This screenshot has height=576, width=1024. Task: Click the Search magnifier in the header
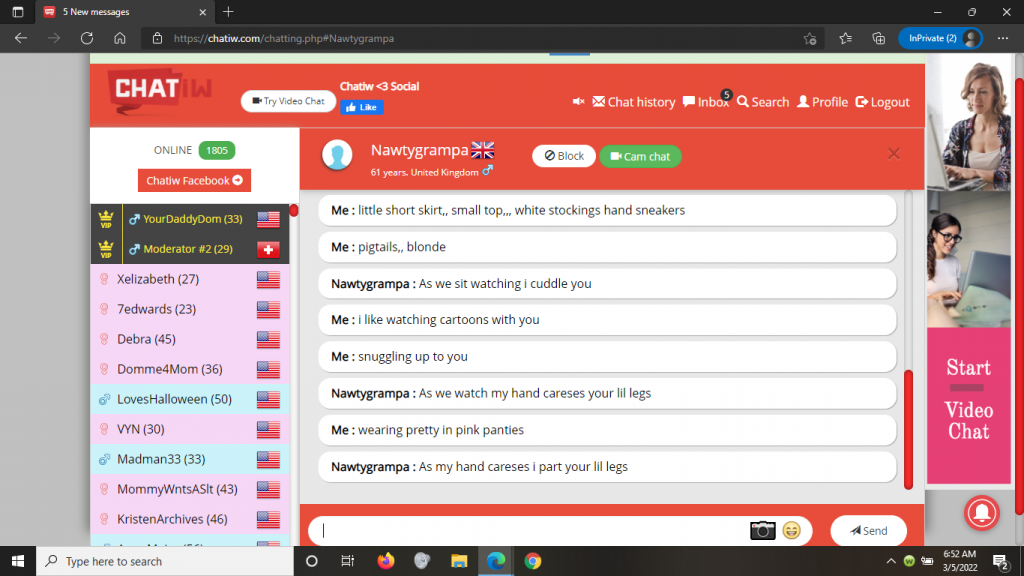pyautogui.click(x=763, y=102)
